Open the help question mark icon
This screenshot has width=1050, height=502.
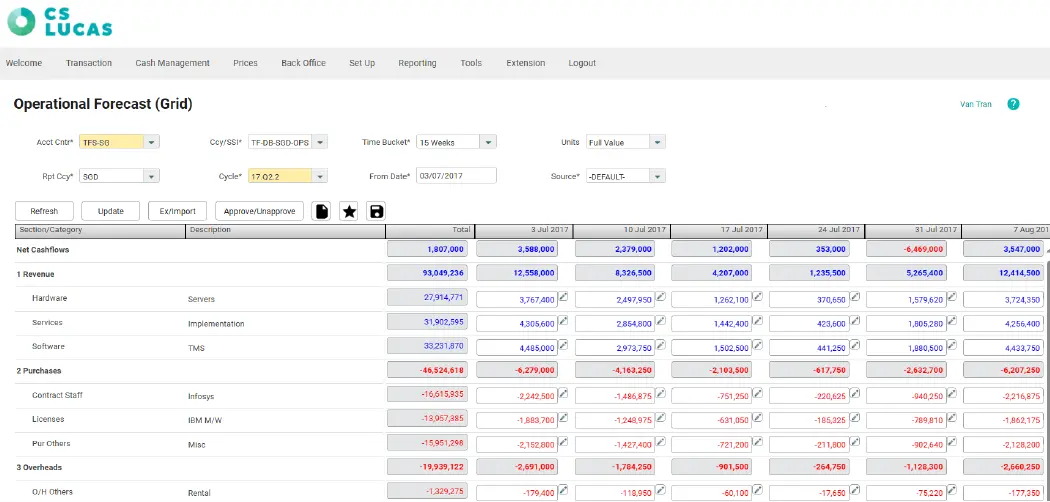tap(1013, 104)
